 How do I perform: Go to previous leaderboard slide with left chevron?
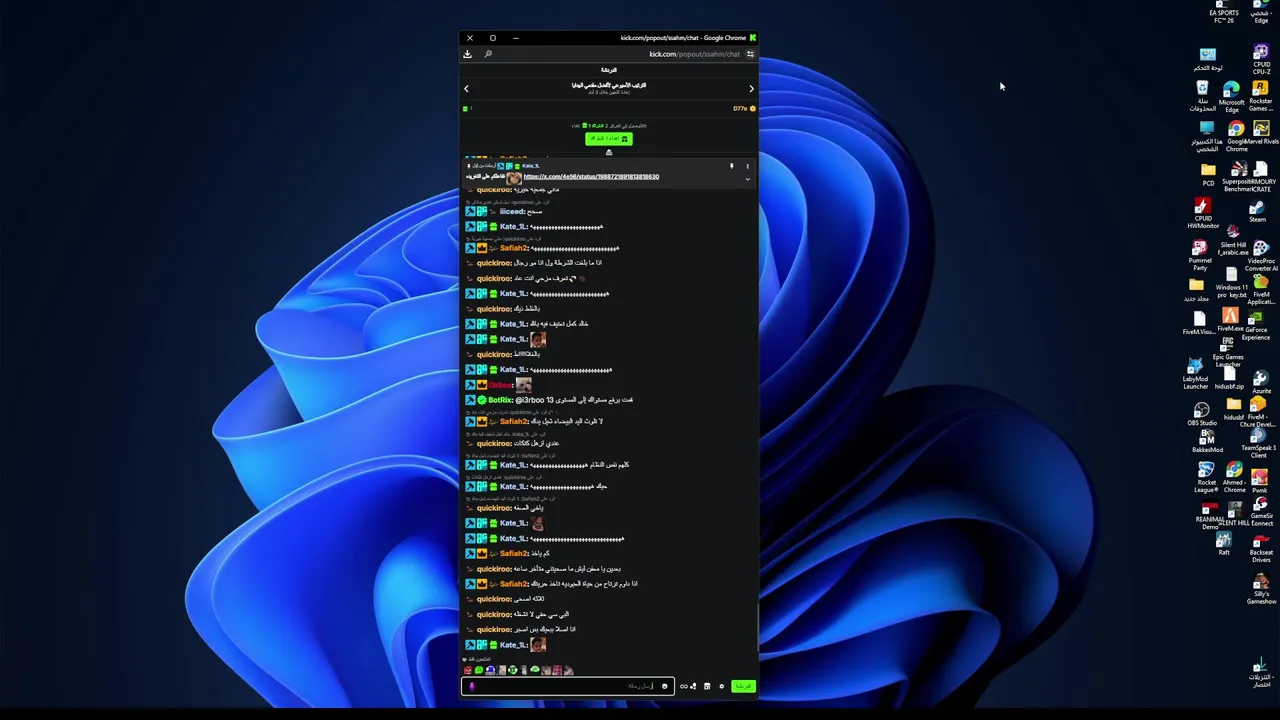pos(466,89)
